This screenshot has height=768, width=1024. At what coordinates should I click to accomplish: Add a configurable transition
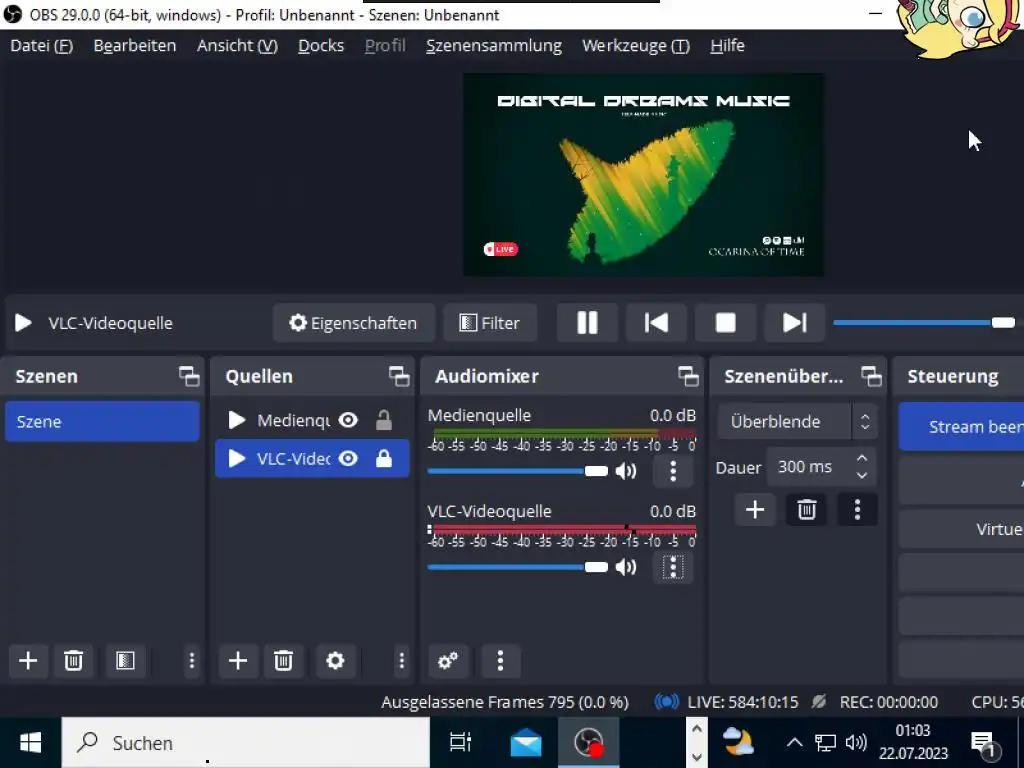[755, 509]
